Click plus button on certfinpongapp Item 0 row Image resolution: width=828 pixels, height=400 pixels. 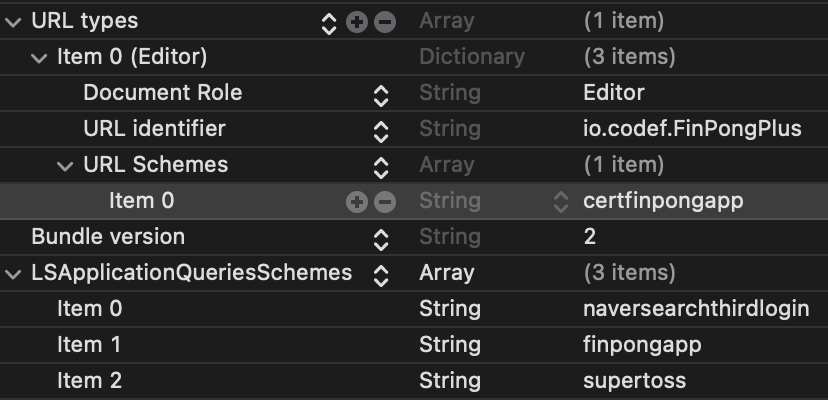pos(356,201)
